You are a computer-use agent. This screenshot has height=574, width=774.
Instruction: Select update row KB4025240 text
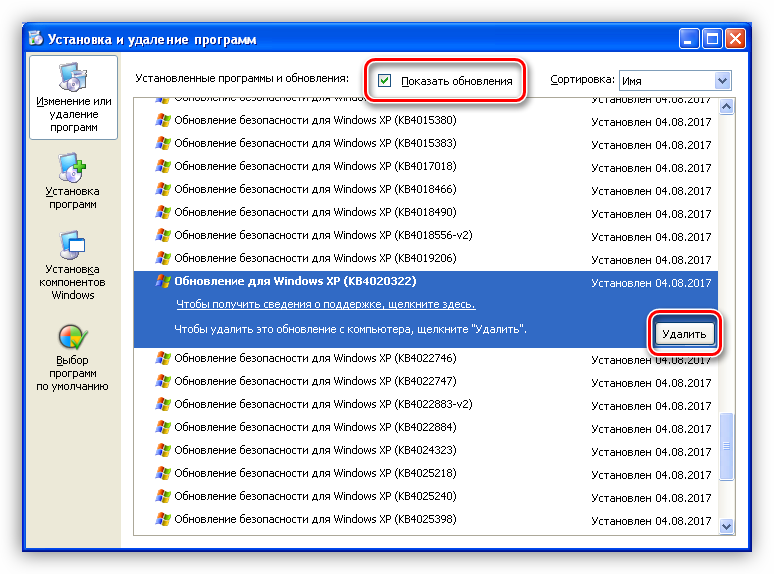(315, 496)
